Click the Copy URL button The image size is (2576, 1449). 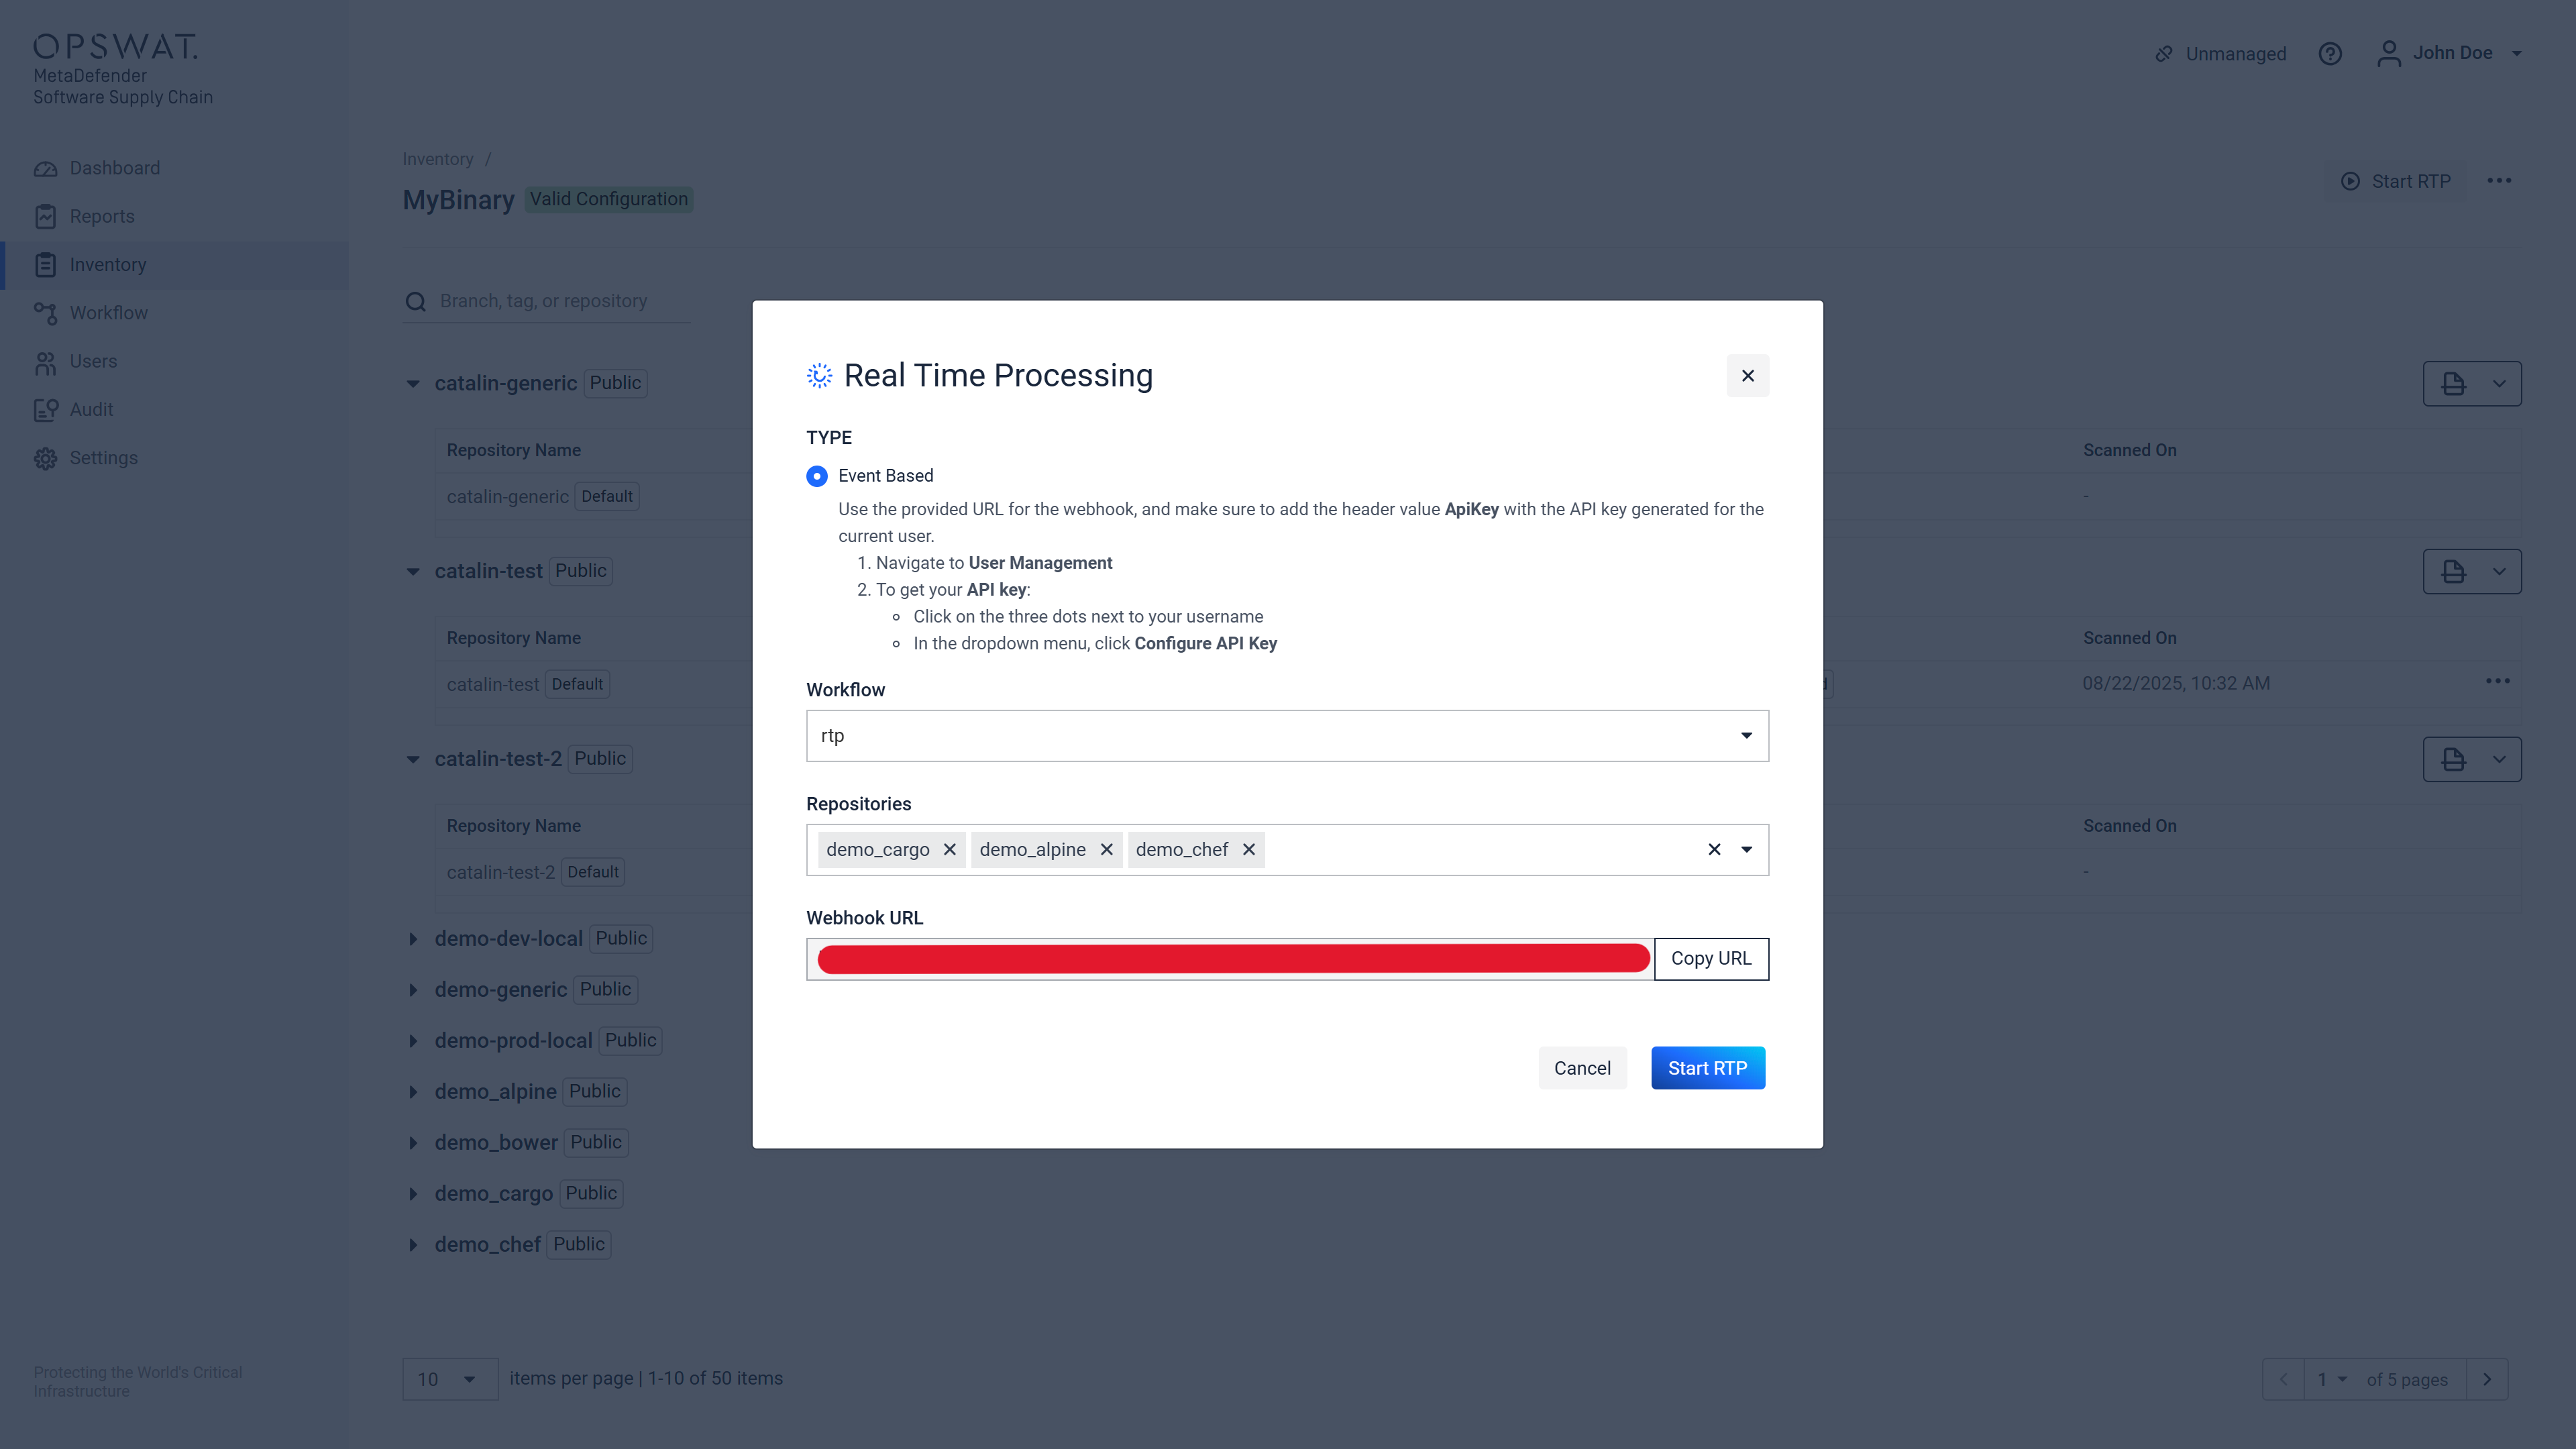1711,959
